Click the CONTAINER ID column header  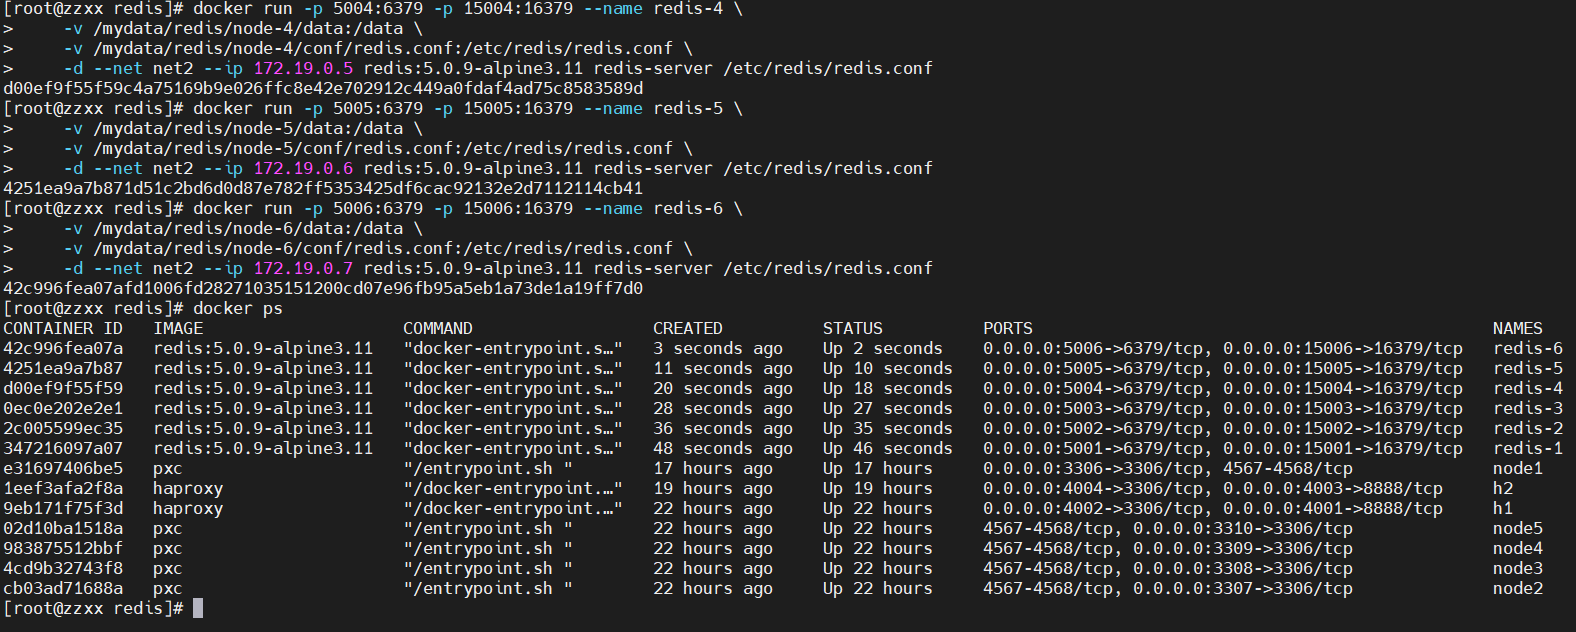click(63, 328)
